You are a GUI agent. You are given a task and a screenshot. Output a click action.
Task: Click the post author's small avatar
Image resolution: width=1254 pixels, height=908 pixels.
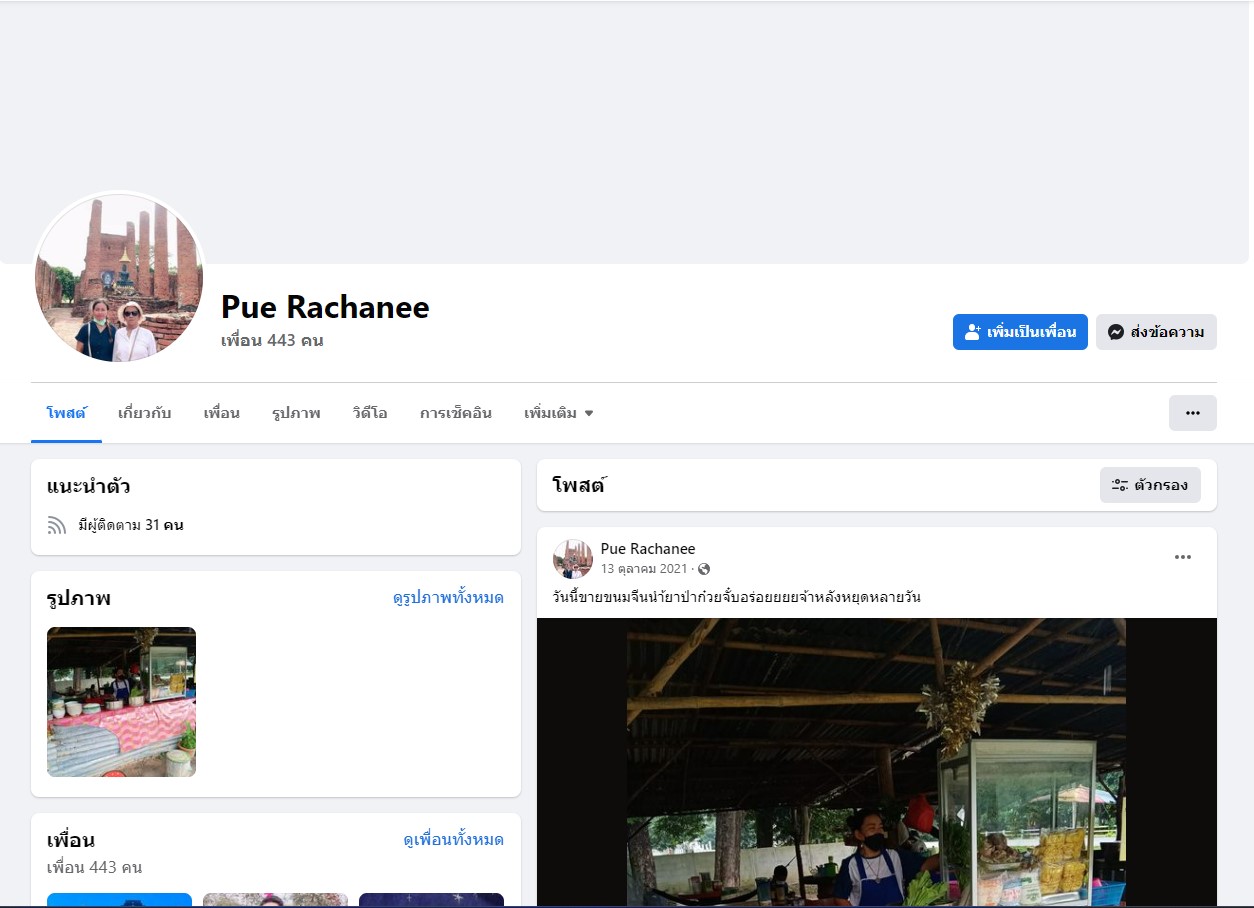point(572,558)
